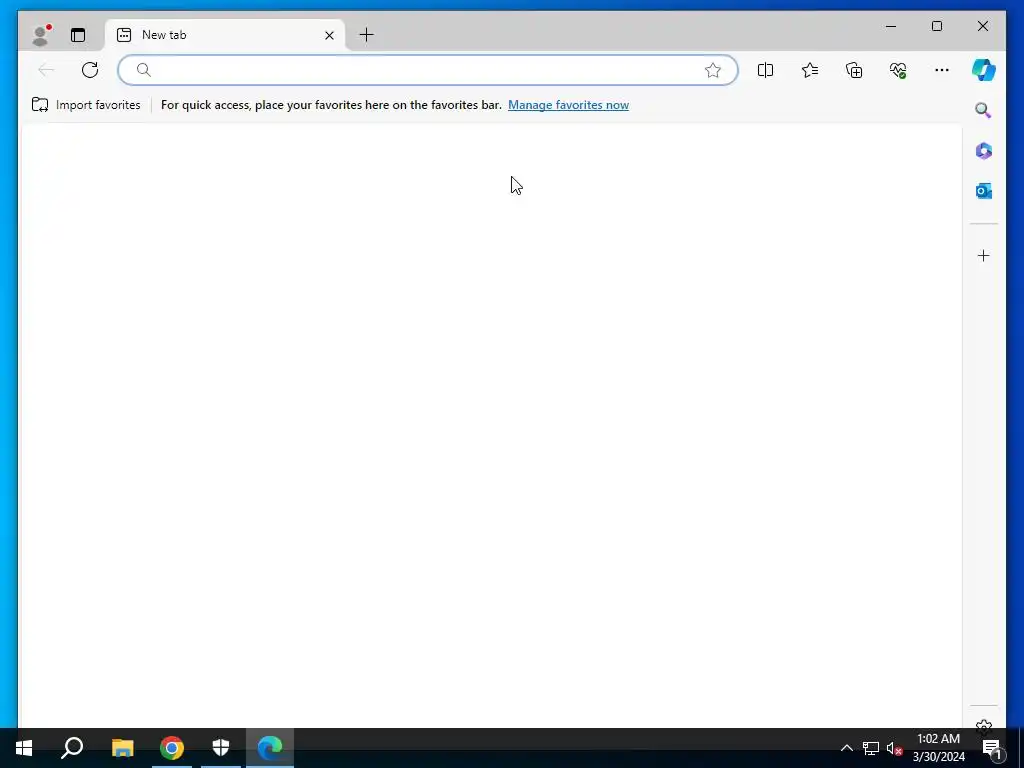The image size is (1024, 768).
Task: Click Import favorites
Action: [x=86, y=105]
